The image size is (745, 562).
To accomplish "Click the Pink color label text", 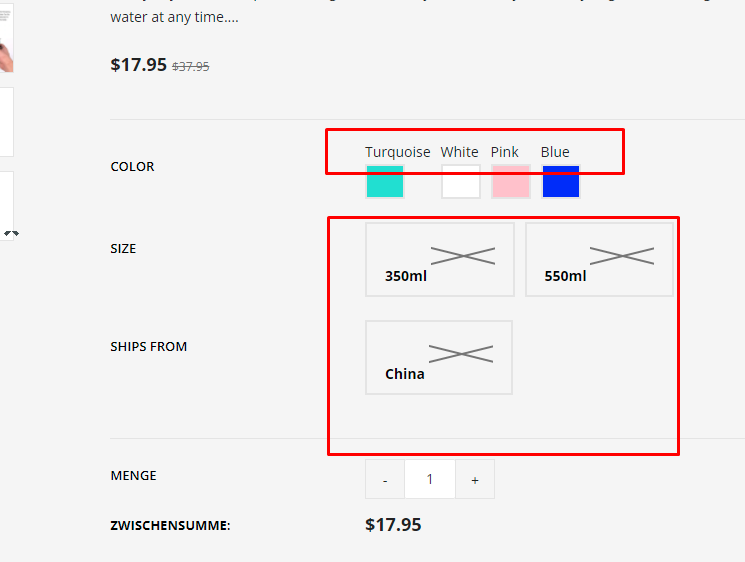I will pyautogui.click(x=505, y=152).
